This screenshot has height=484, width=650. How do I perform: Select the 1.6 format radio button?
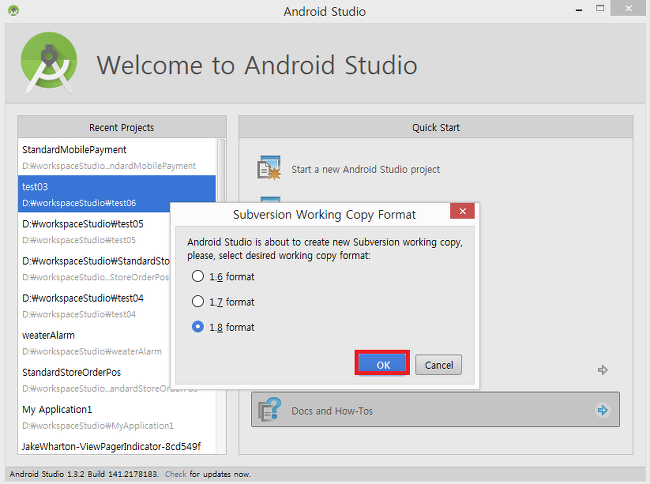[x=198, y=276]
